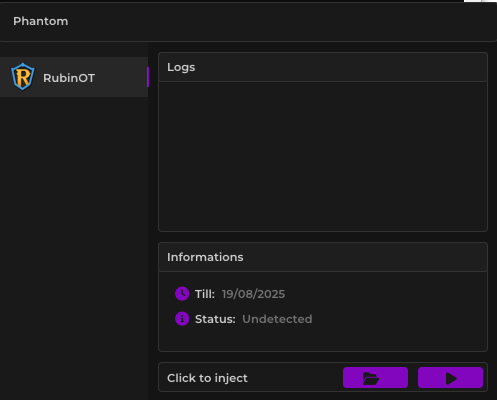497x400 pixels.
Task: Click the purple clock icon beside Till
Action: (182, 294)
